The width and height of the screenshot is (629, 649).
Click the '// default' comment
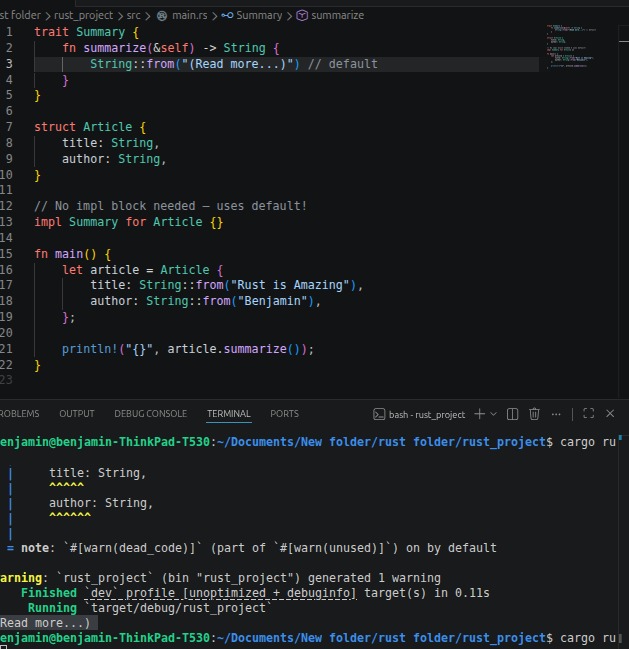click(x=343, y=64)
